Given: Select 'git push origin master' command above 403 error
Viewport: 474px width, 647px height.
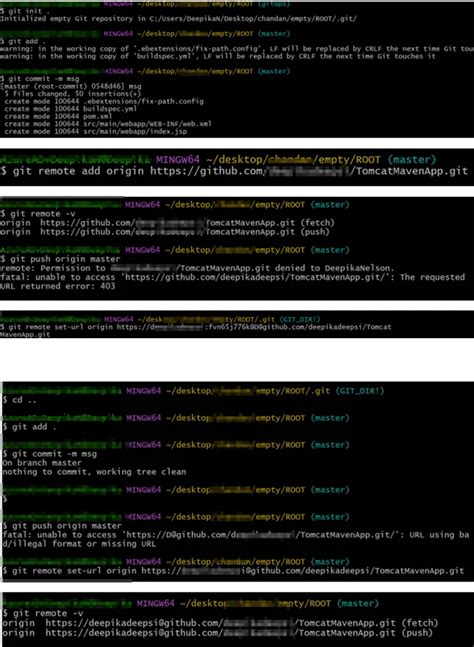Looking at the screenshot, I should tap(60, 259).
